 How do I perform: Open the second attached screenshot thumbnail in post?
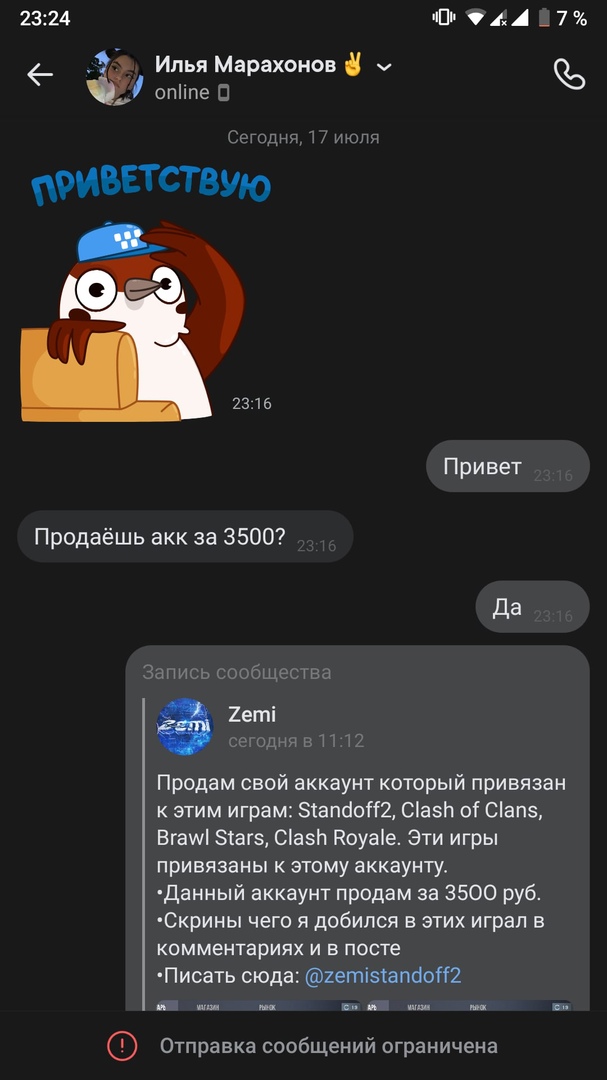470,1006
